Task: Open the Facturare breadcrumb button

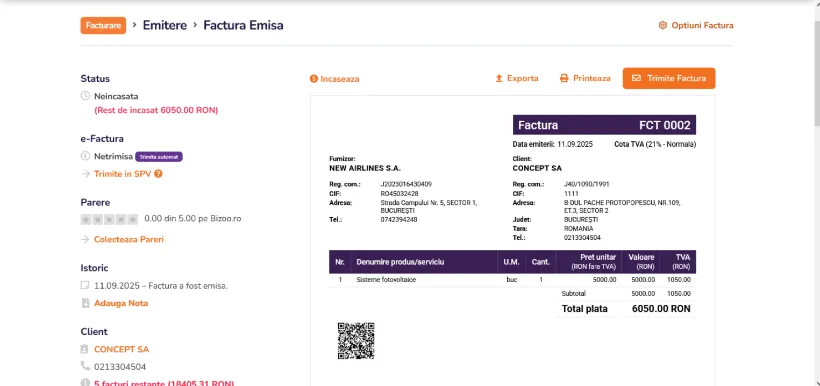Action: 103,25
